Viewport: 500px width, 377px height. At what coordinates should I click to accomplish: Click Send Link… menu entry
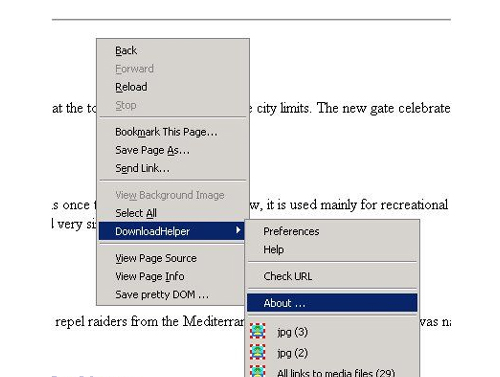[x=173, y=168]
